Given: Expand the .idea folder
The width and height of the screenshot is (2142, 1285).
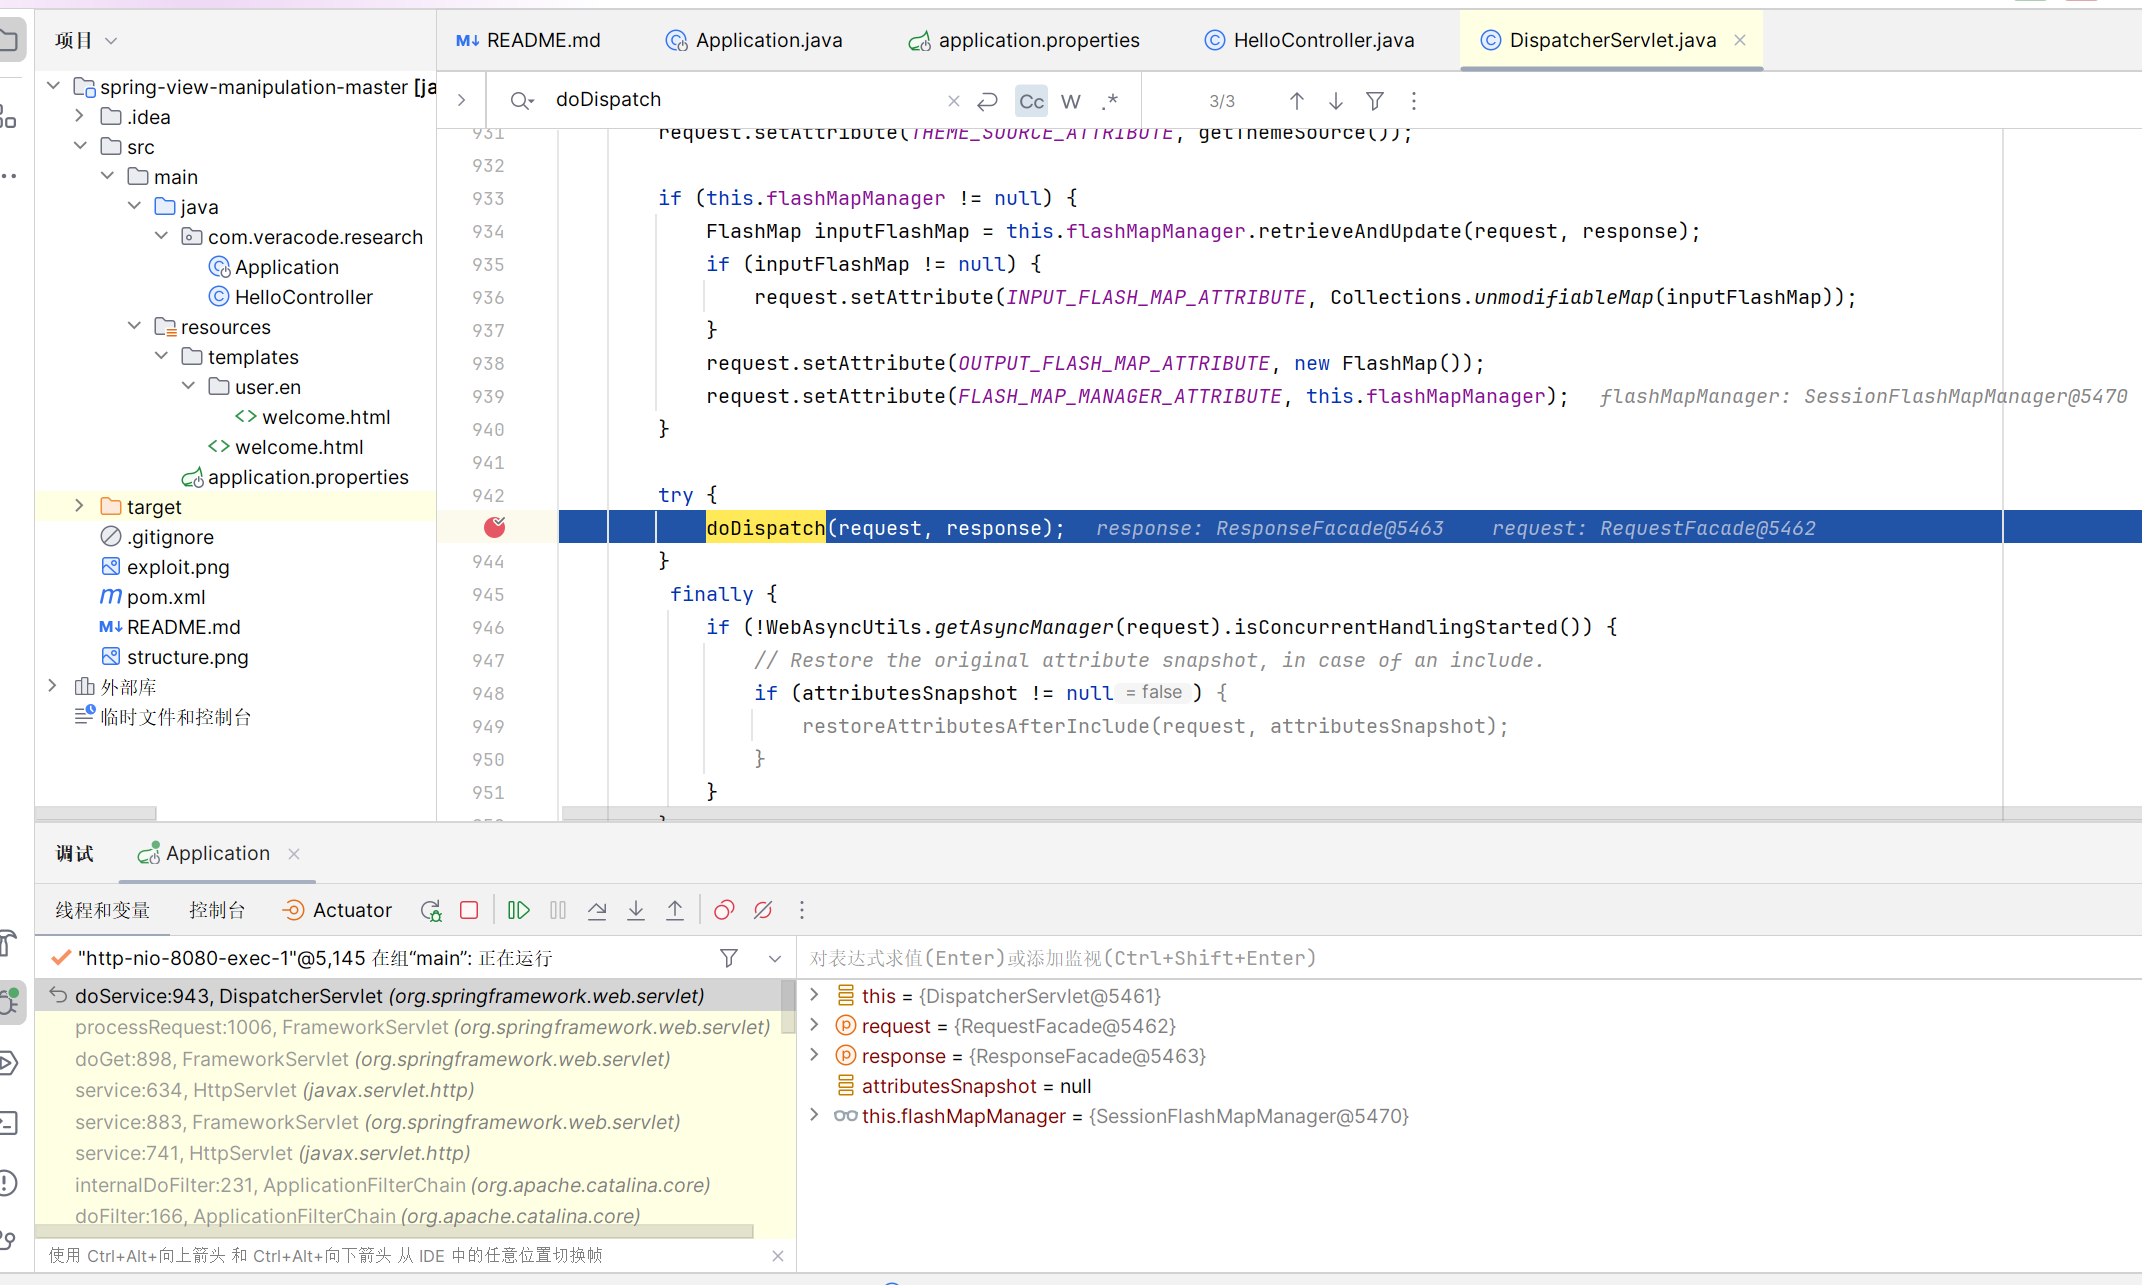Looking at the screenshot, I should pyautogui.click(x=80, y=116).
